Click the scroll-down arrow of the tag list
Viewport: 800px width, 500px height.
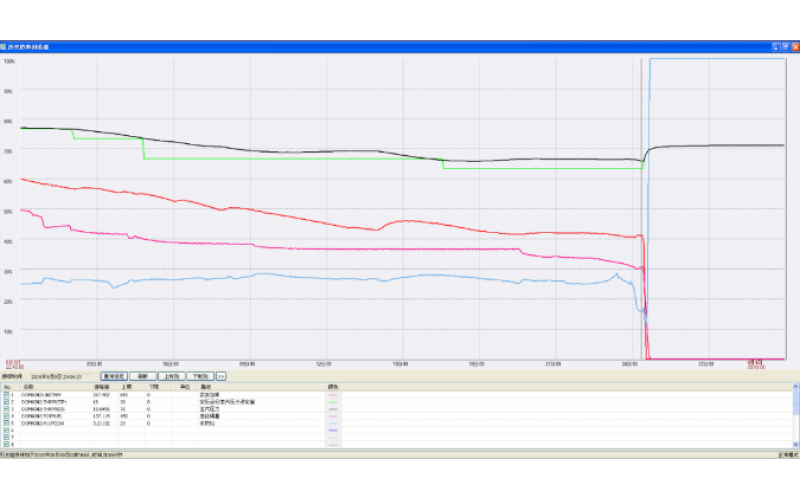pos(796,445)
